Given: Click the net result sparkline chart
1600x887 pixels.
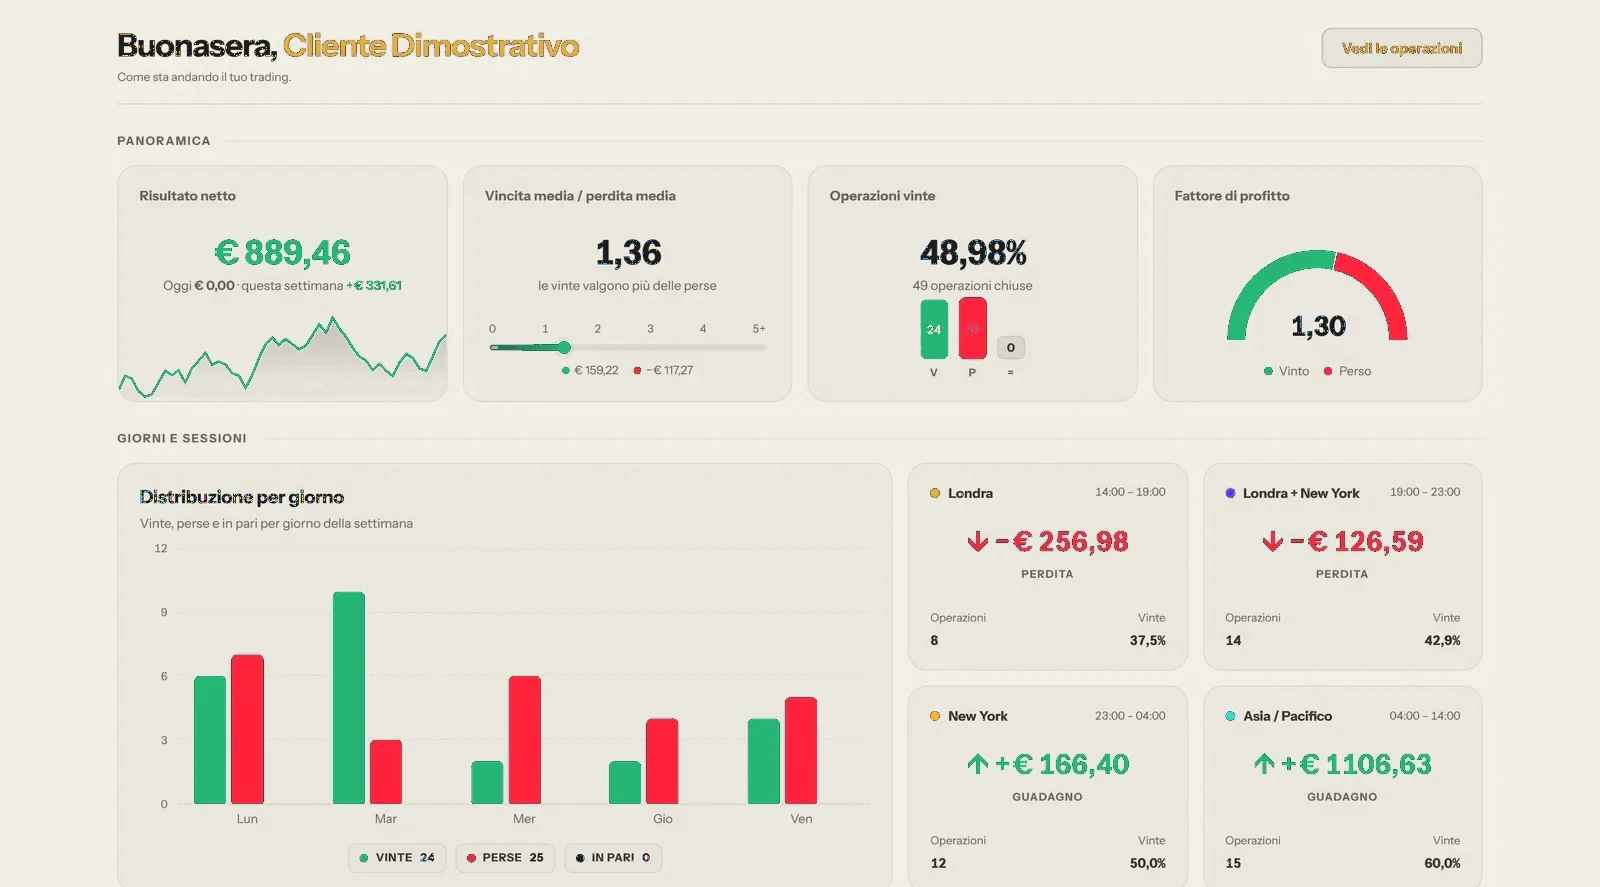Looking at the screenshot, I should coord(283,357).
